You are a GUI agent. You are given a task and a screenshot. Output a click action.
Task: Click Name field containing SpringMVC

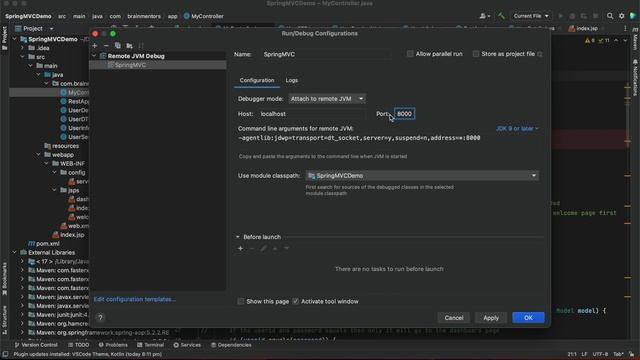326,54
